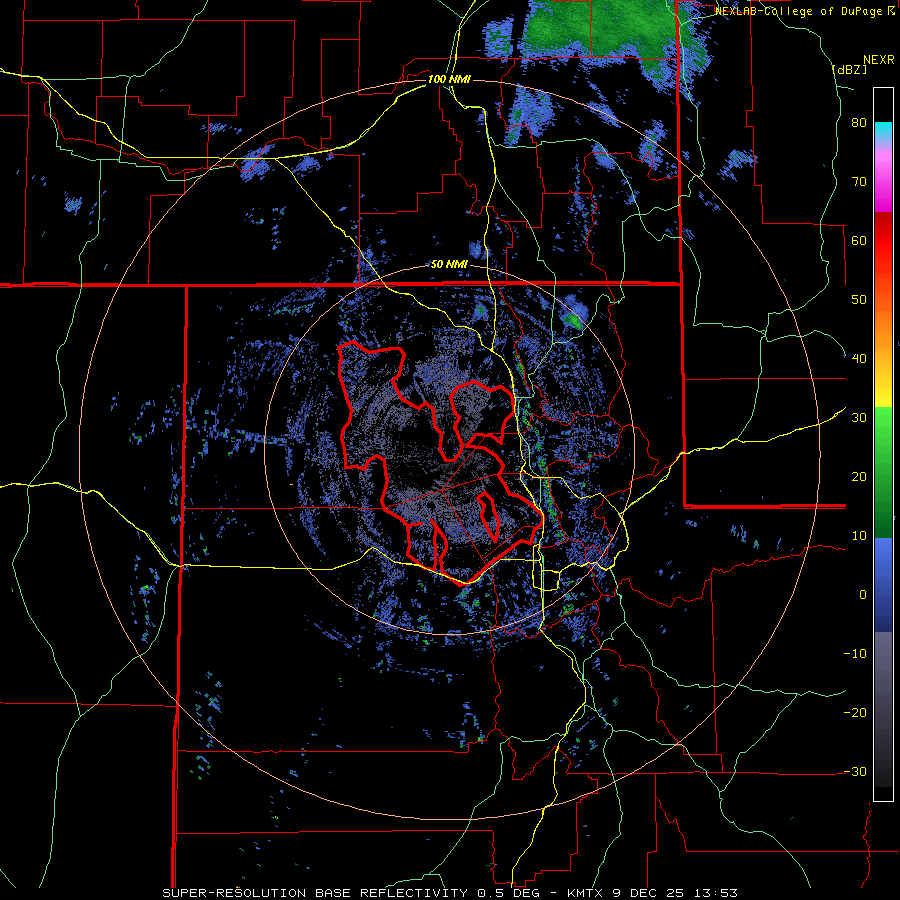Click the 70 value on dBZ scale
This screenshot has width=900, height=900.
pyautogui.click(x=859, y=182)
